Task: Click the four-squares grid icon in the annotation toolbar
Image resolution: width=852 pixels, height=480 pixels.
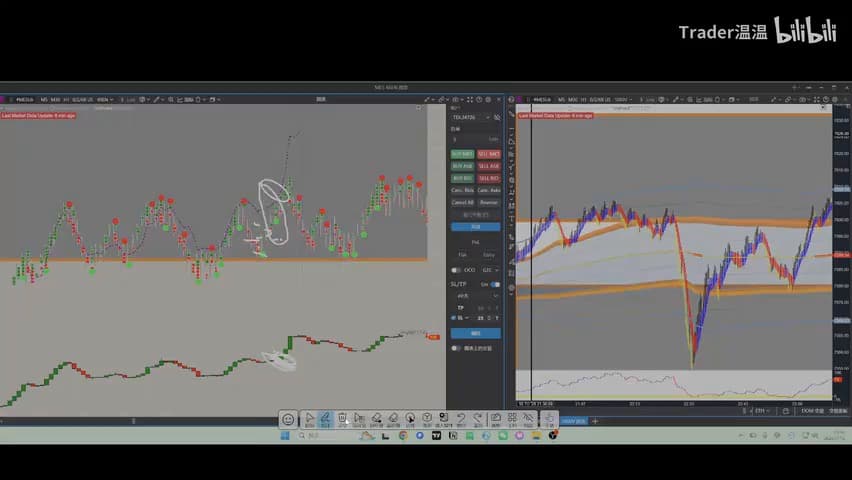Action: (512, 419)
